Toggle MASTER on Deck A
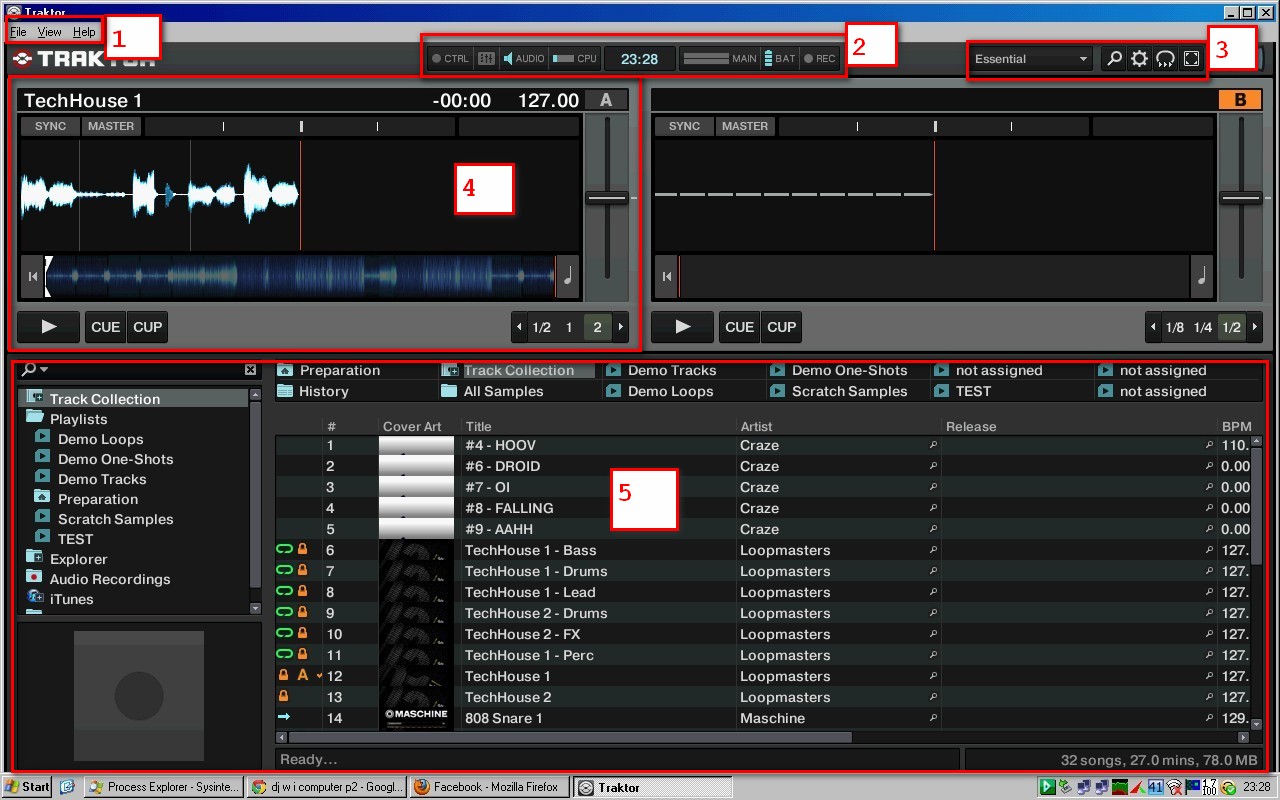Image resolution: width=1280 pixels, height=800 pixels. click(111, 126)
